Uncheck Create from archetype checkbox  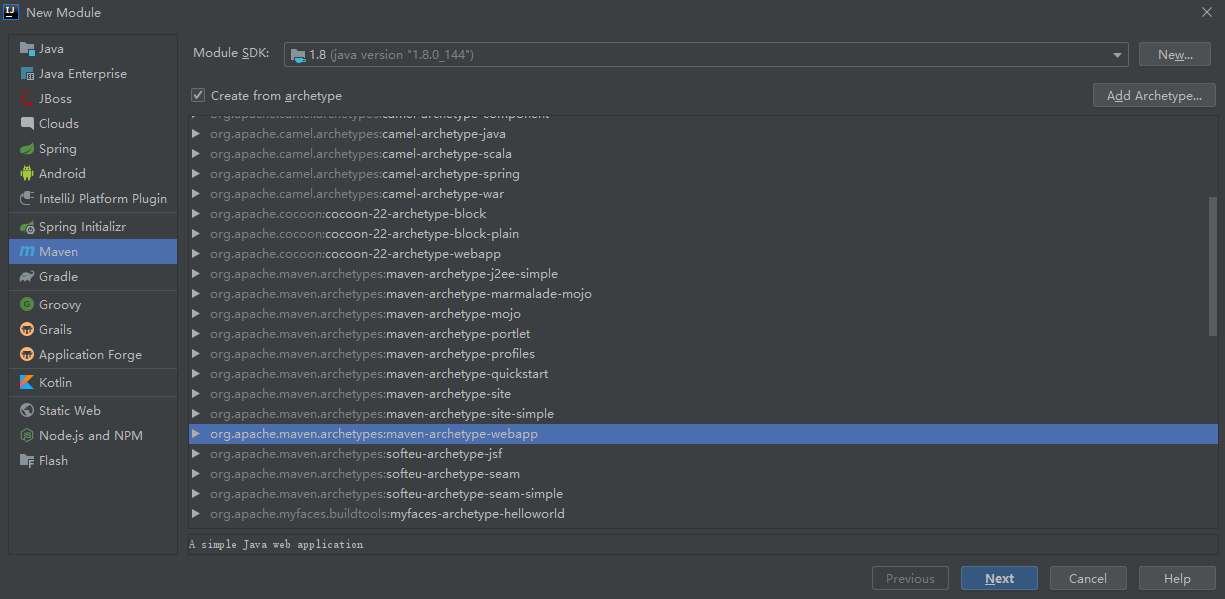click(198, 96)
